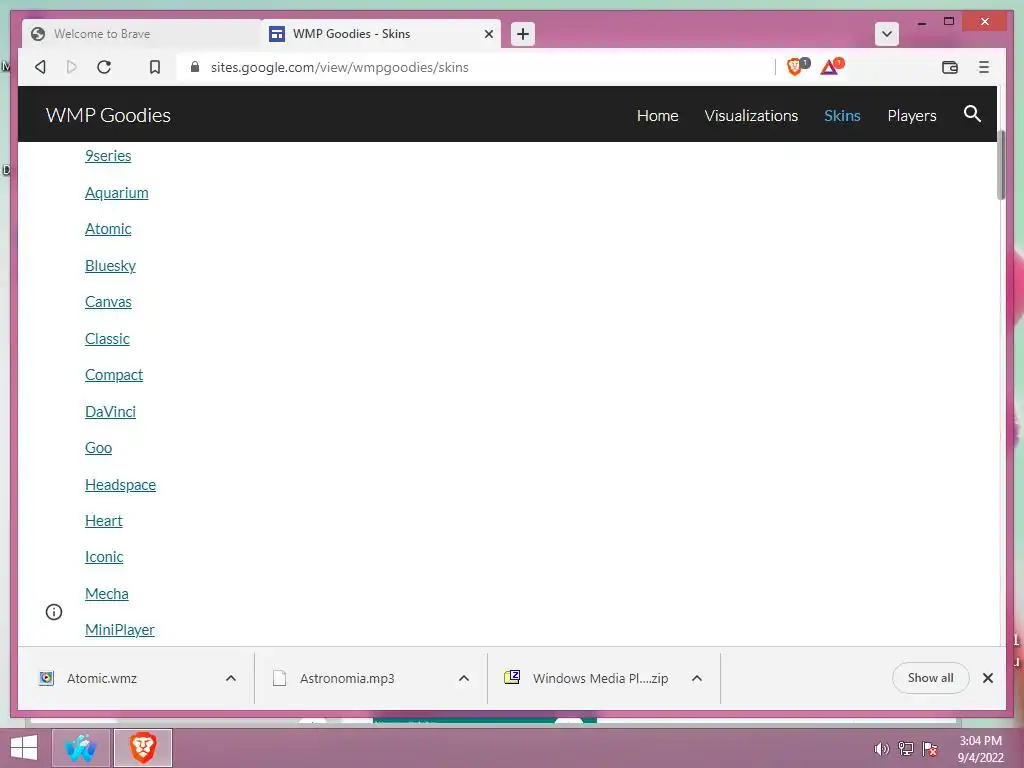Screen dimensions: 1024x768
Task: Go to the Home page in the site menu
Action: (x=658, y=116)
